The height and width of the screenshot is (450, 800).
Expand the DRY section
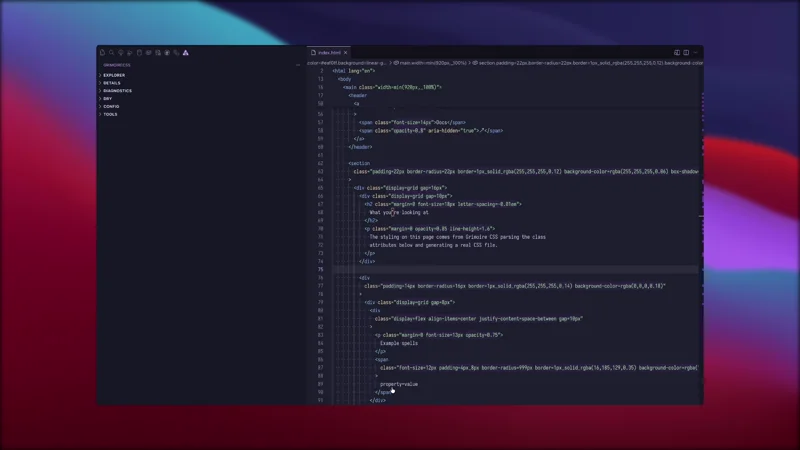(107, 98)
